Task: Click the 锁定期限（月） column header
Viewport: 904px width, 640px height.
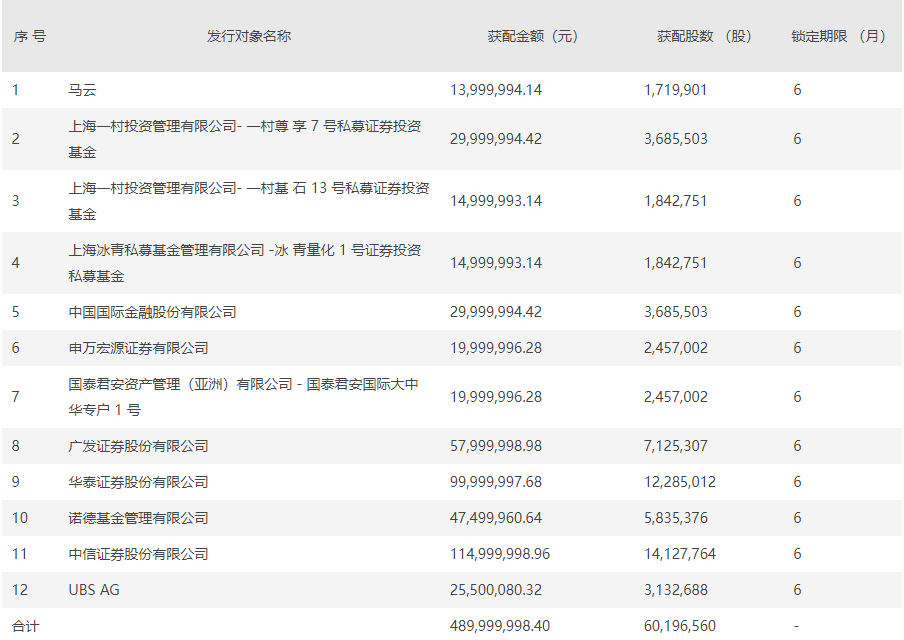Action: coord(838,36)
